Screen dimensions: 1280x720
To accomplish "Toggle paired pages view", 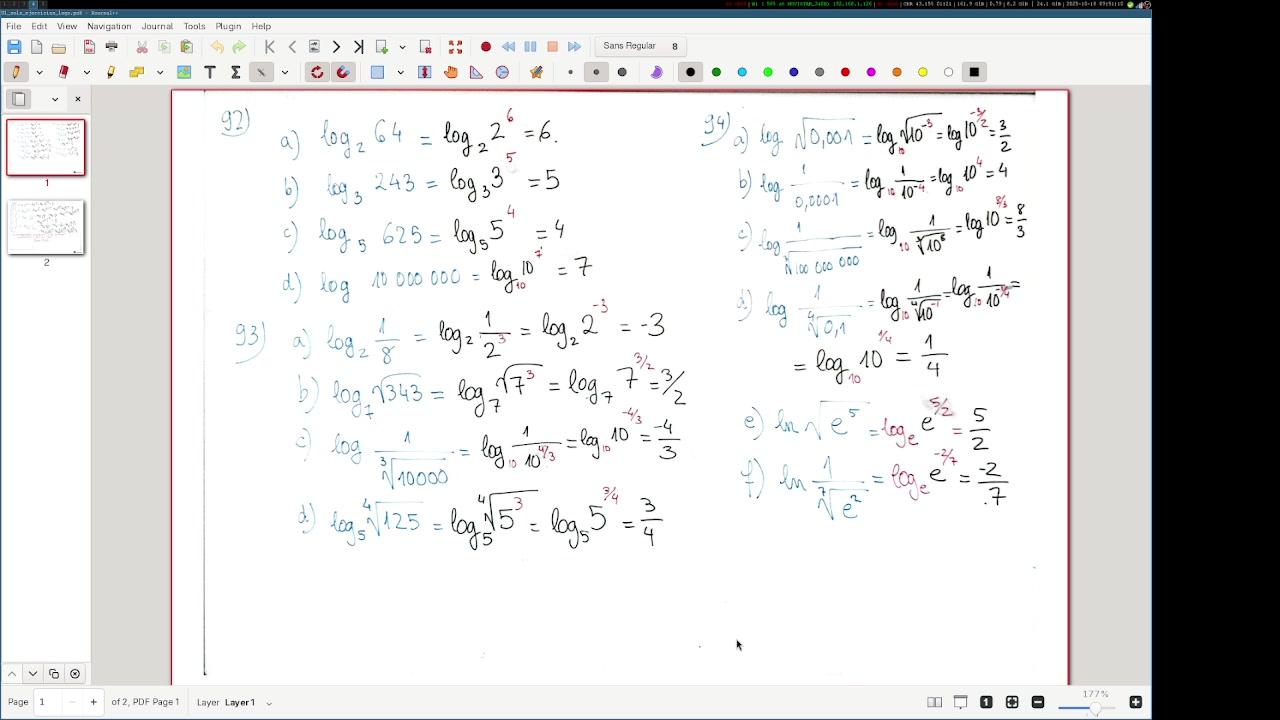I will 934,702.
